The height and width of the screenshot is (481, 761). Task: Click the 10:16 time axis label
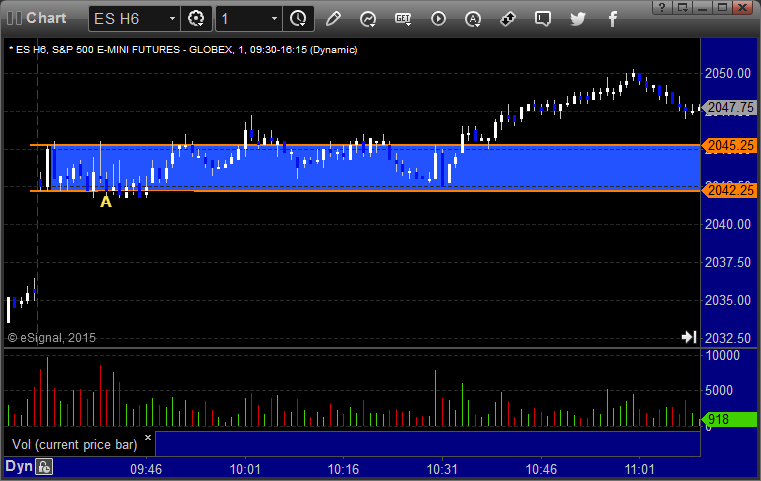click(343, 469)
